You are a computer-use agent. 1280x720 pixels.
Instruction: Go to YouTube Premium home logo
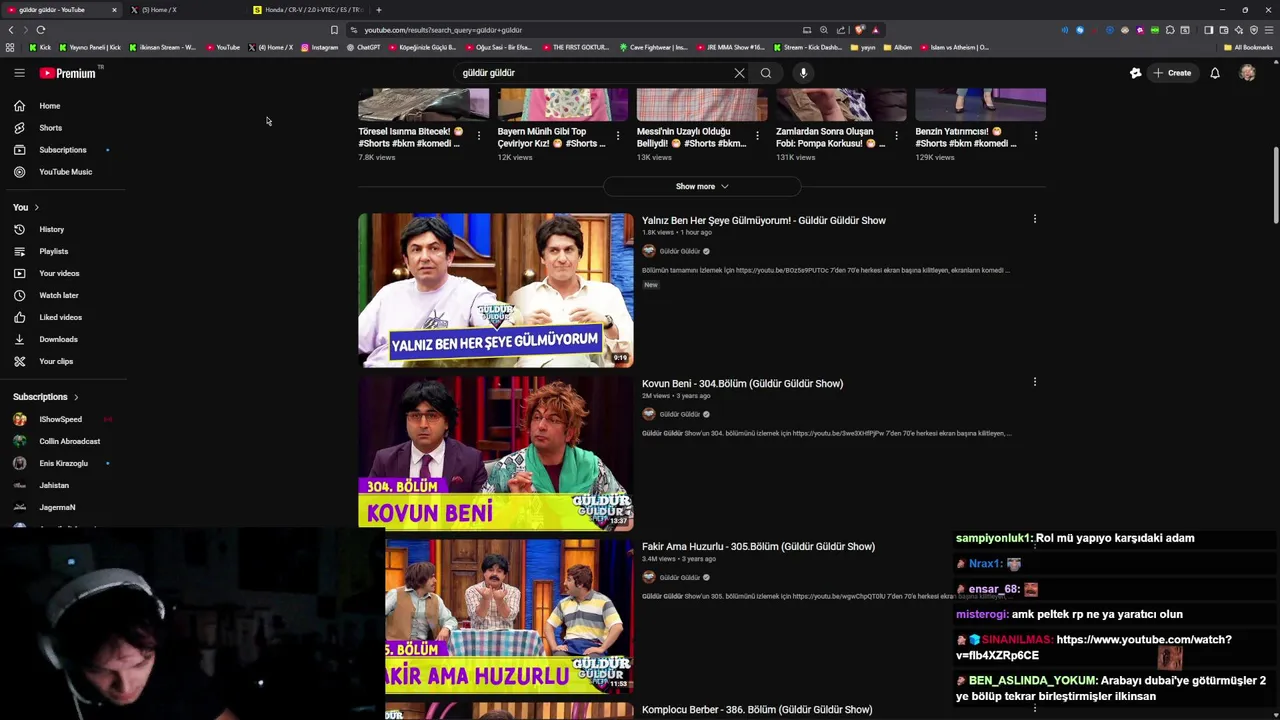[x=68, y=73]
